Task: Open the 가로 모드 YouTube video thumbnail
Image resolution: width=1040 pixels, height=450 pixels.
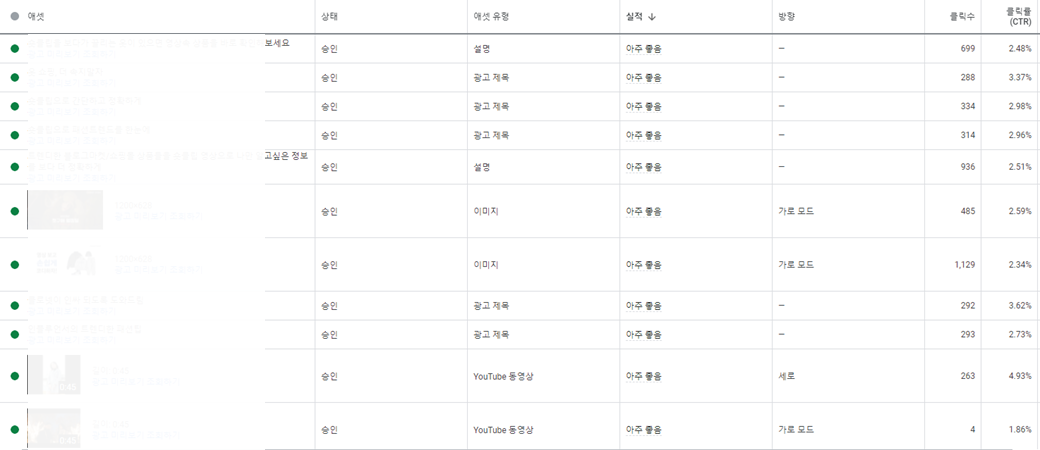Action: point(54,428)
